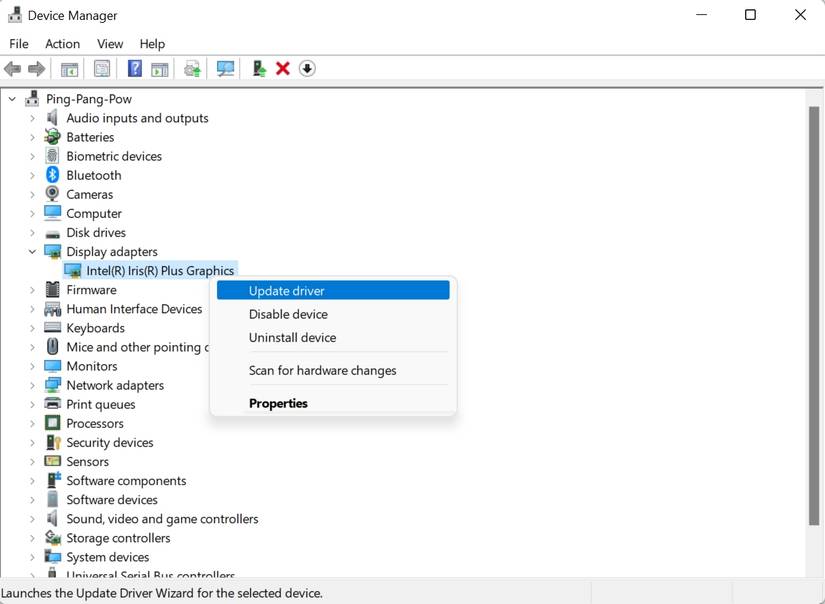Collapse the Ping-Pang-Pow root node
The image size is (825, 604).
point(12,99)
